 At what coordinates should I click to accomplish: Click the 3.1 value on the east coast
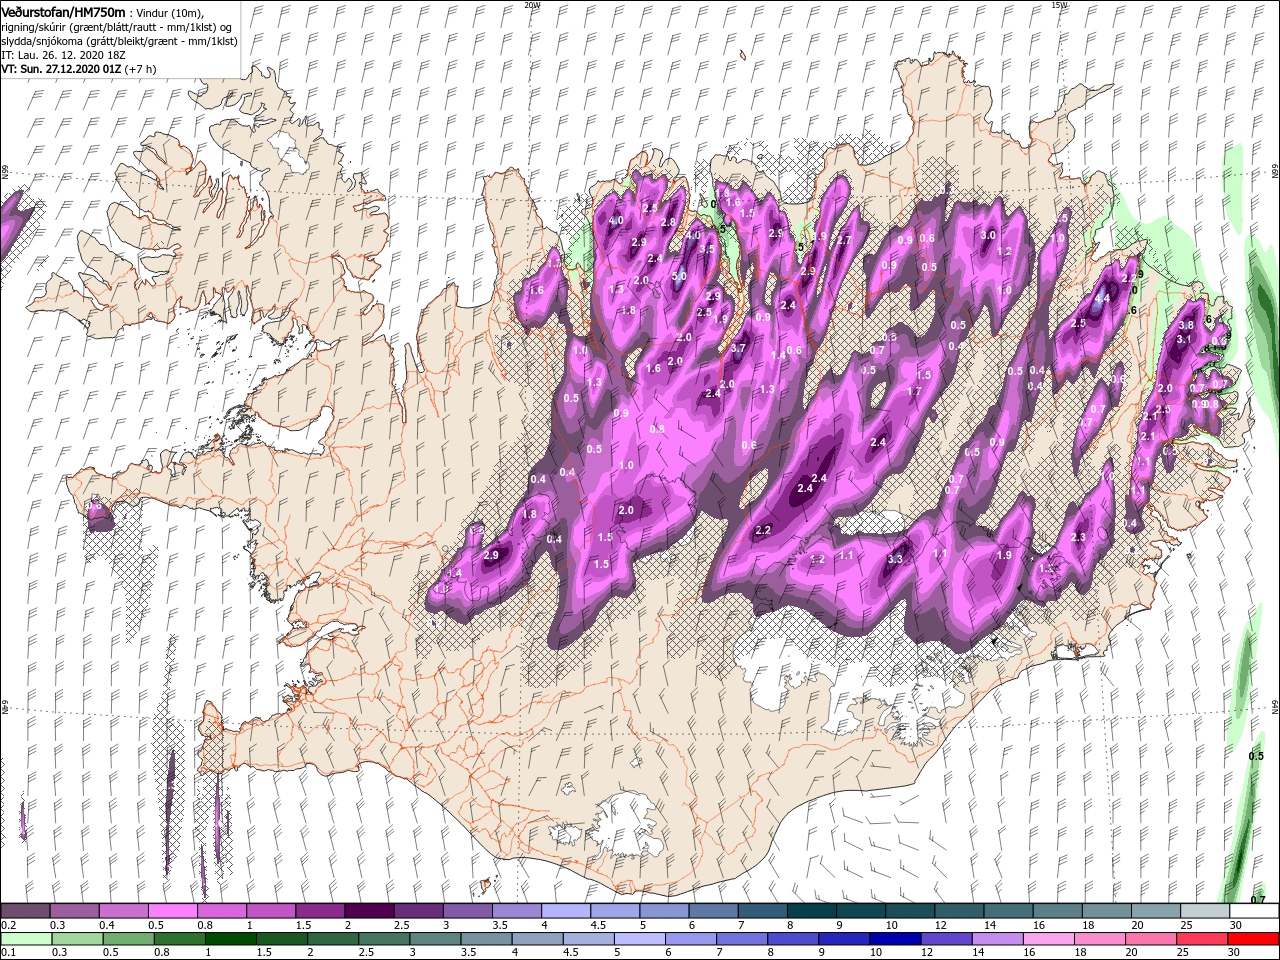click(x=1184, y=340)
